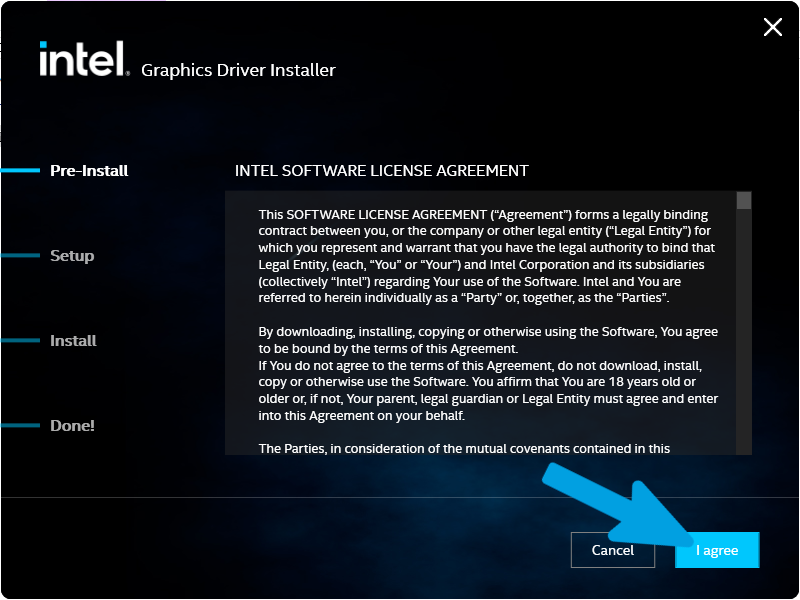Select the Install step in sidebar
800x600 pixels.
[73, 340]
